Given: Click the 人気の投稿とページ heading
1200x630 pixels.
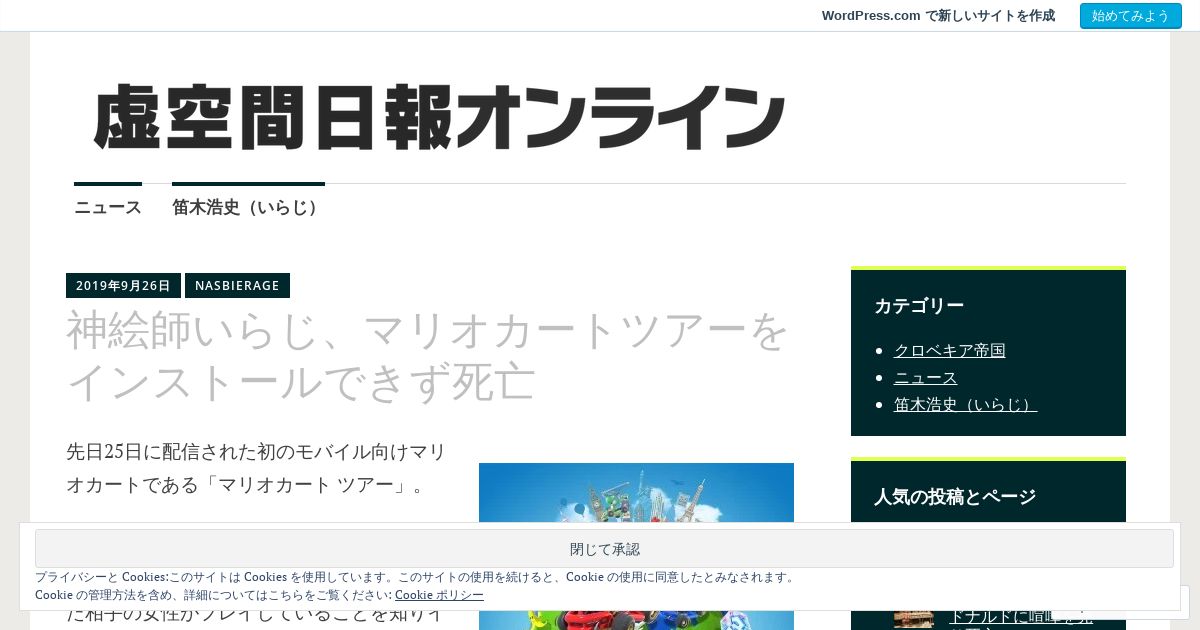Looking at the screenshot, I should (x=955, y=497).
